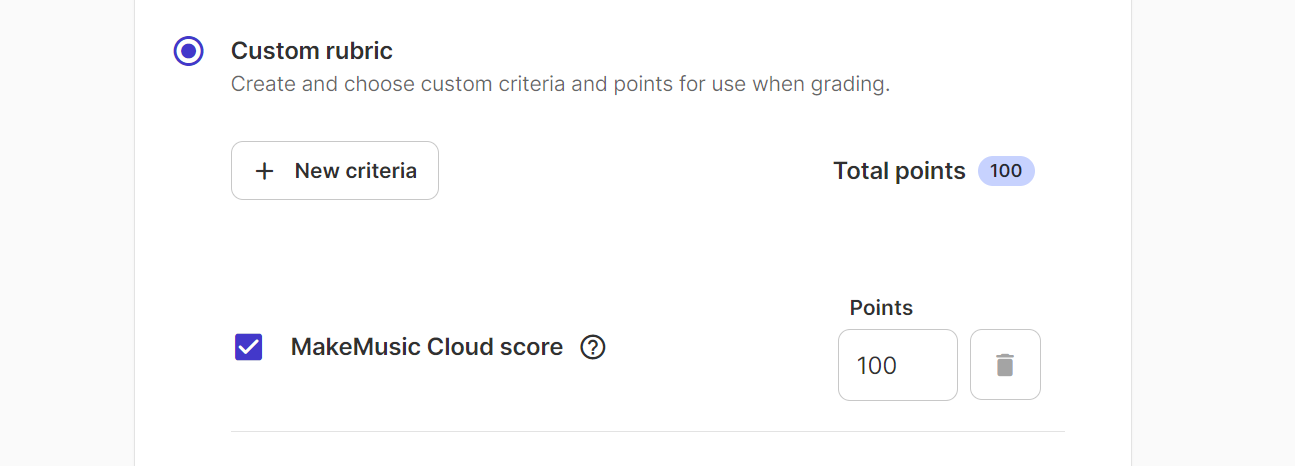The width and height of the screenshot is (1295, 466).
Task: Click the circled question mark after Cloud score
Action: pos(593,347)
